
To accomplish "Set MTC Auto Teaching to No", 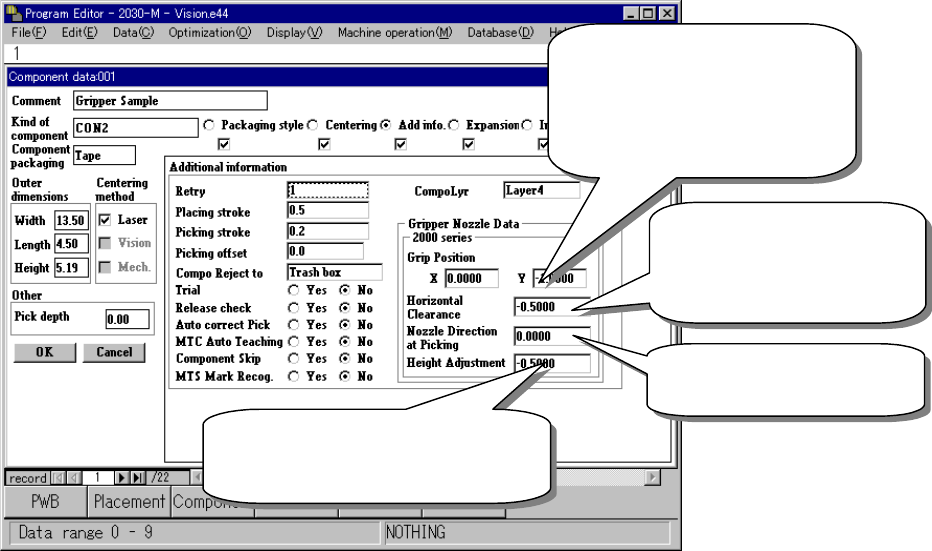I will tap(345, 342).
